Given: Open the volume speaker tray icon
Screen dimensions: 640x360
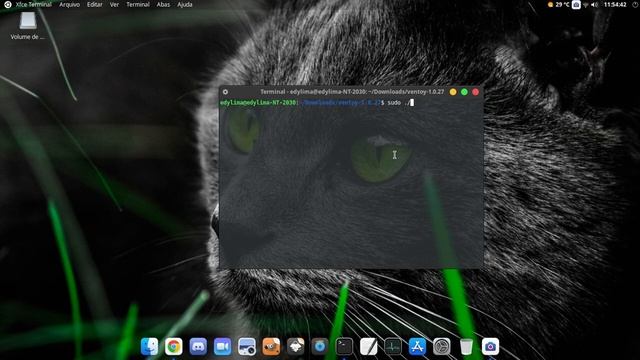Looking at the screenshot, I should [595, 5].
